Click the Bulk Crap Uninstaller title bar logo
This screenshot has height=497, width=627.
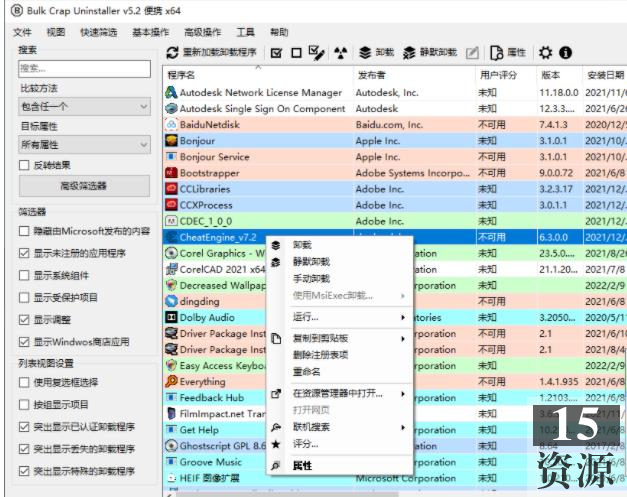pyautogui.click(x=17, y=11)
